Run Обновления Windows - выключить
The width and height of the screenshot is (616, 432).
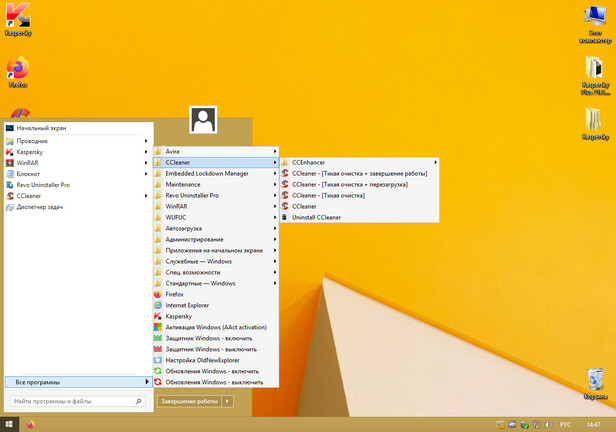pyautogui.click(x=216, y=382)
